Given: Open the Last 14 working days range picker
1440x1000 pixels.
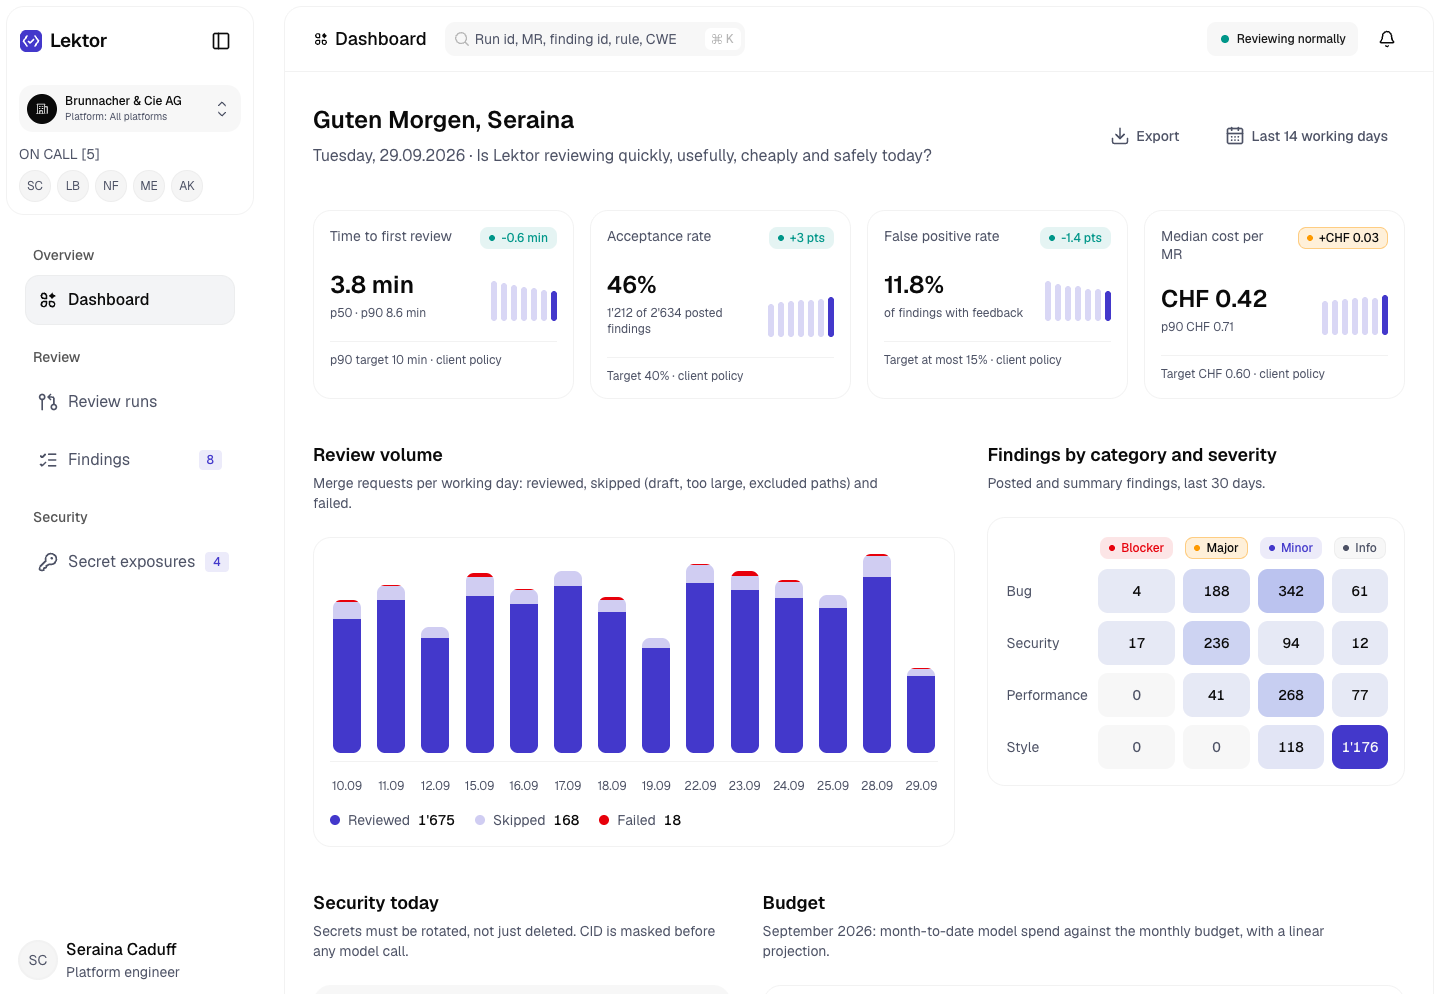Looking at the screenshot, I should [x=1307, y=136].
